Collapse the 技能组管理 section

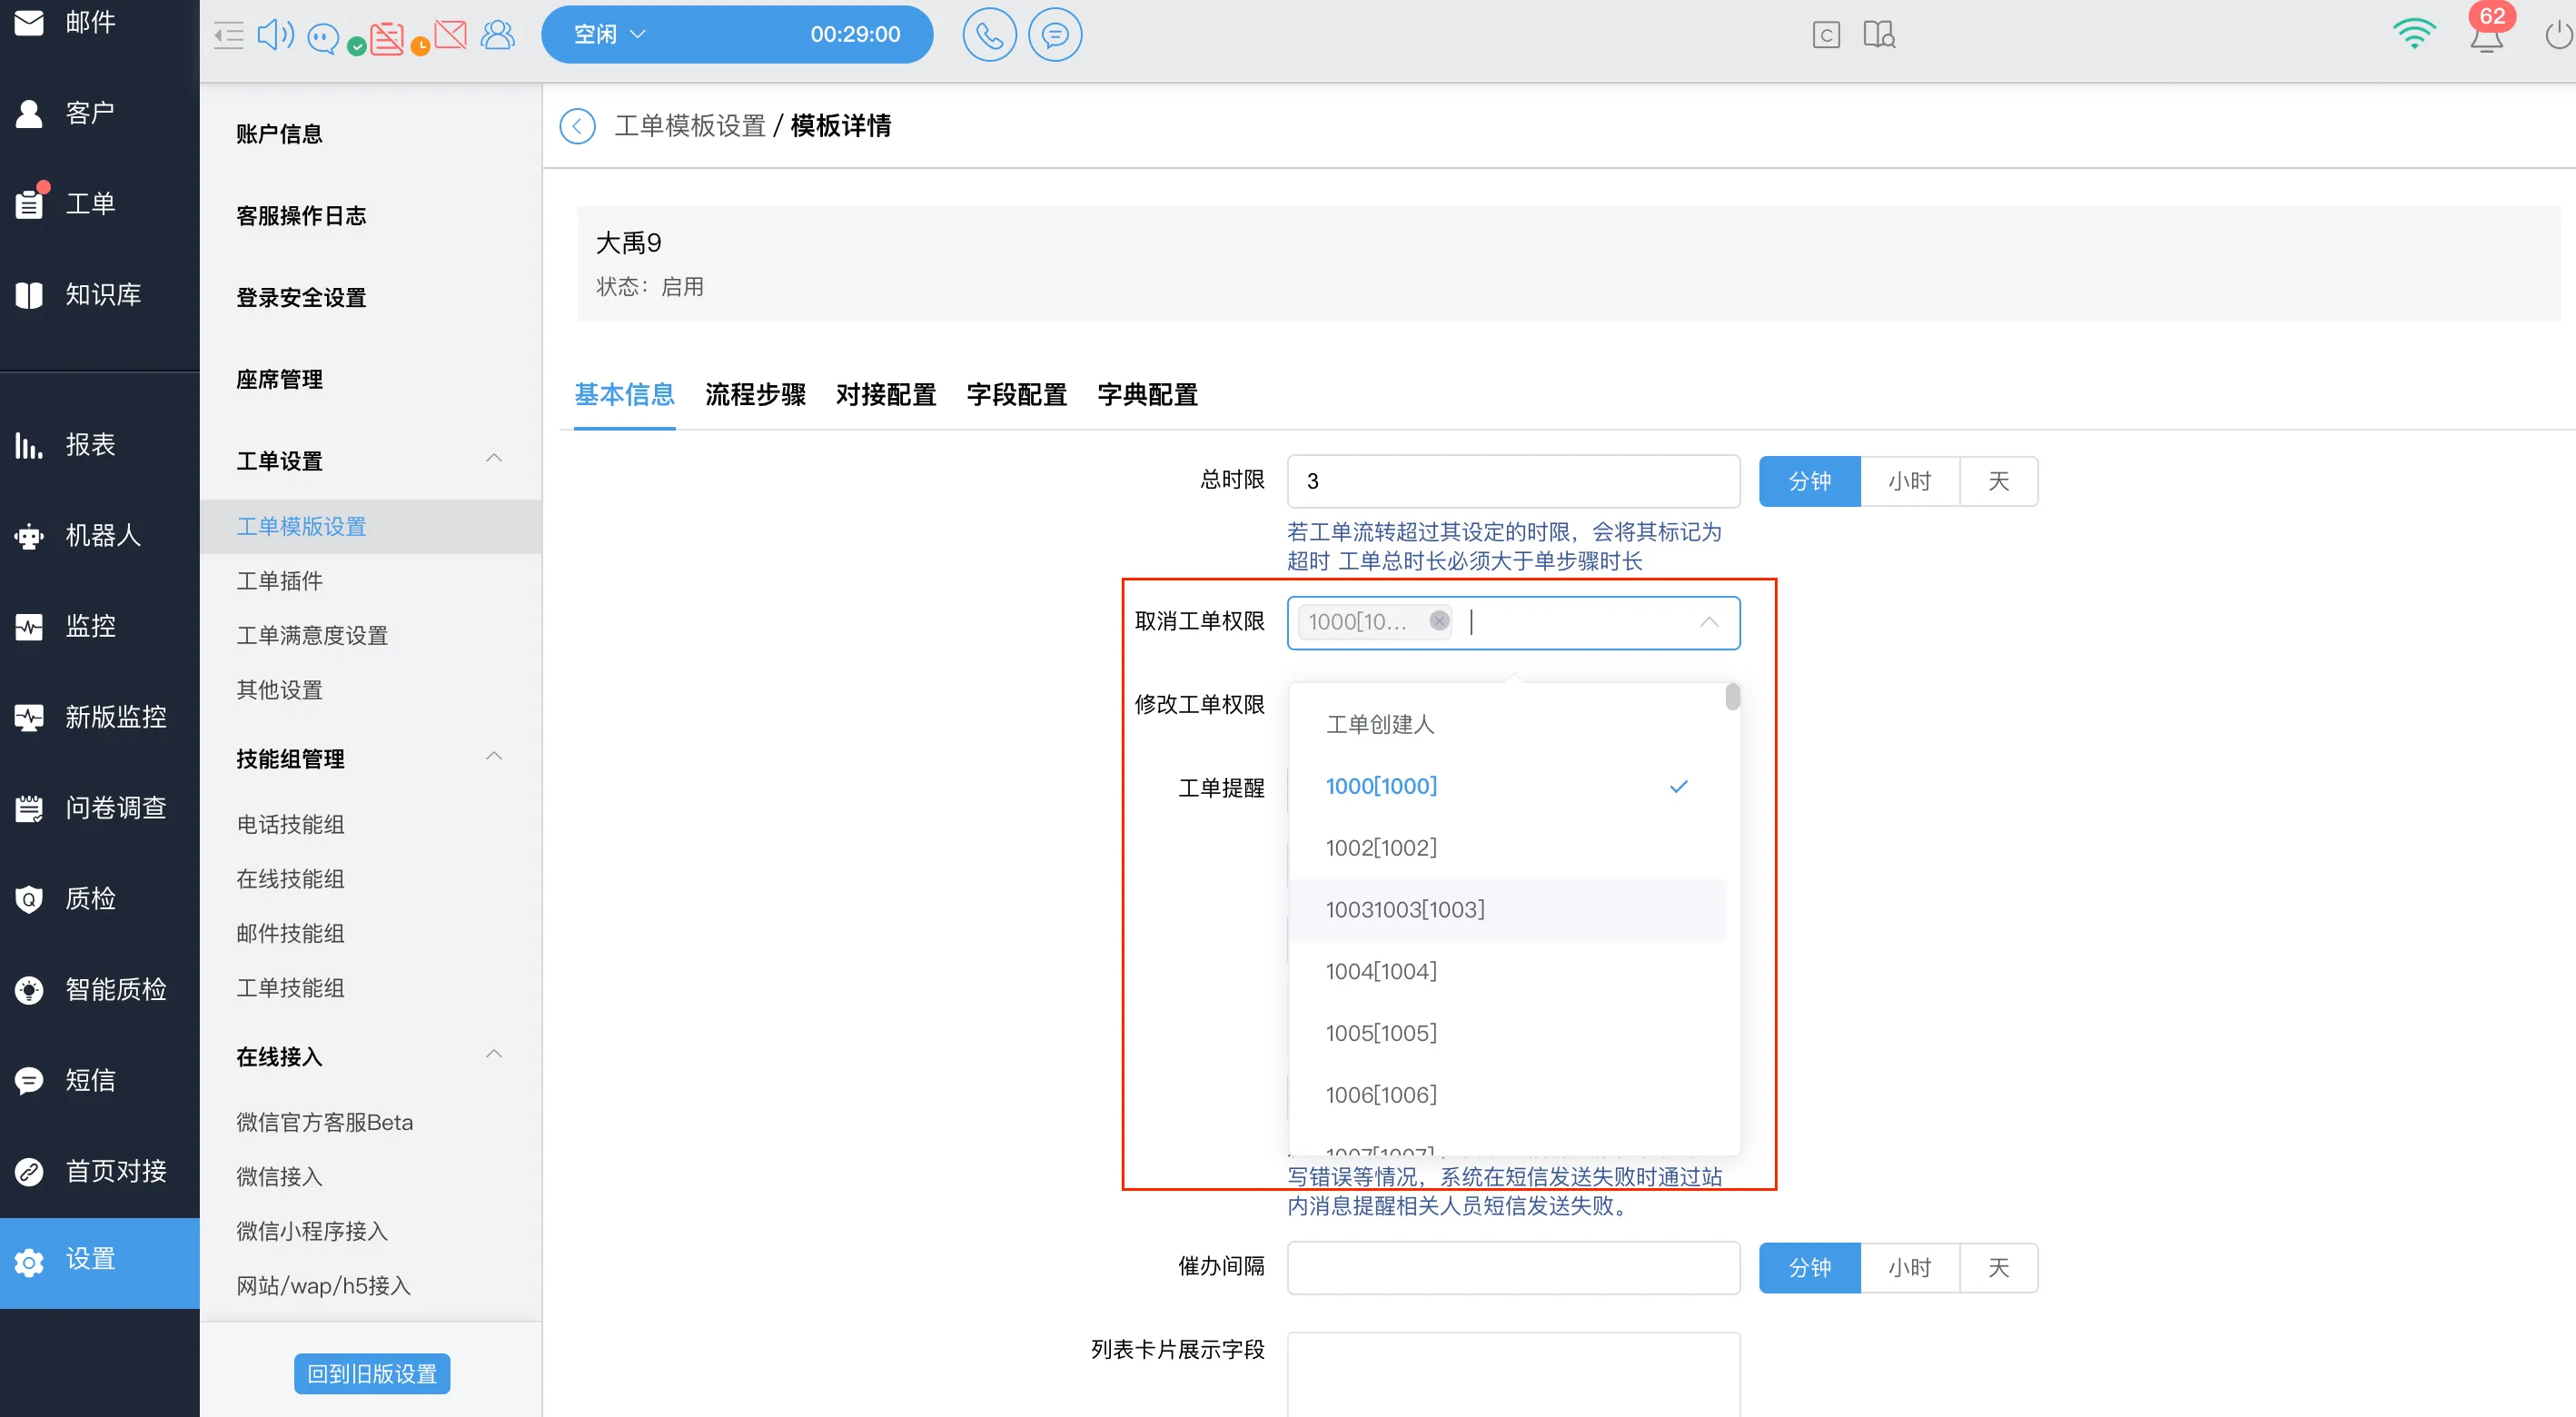pos(494,757)
